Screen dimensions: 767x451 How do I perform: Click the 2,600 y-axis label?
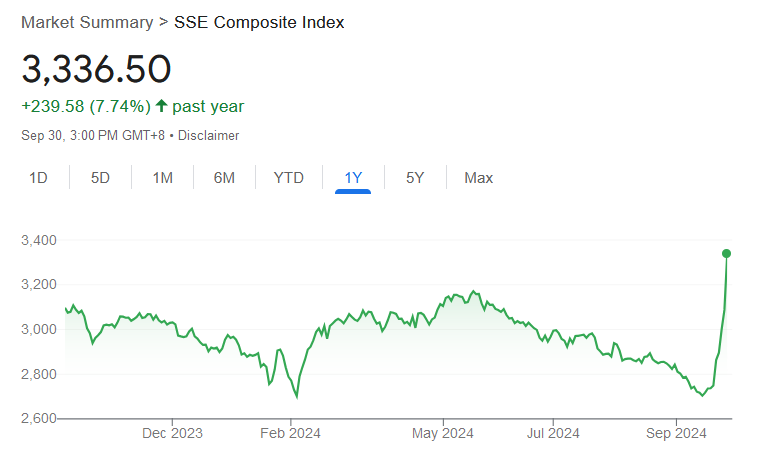(x=39, y=419)
